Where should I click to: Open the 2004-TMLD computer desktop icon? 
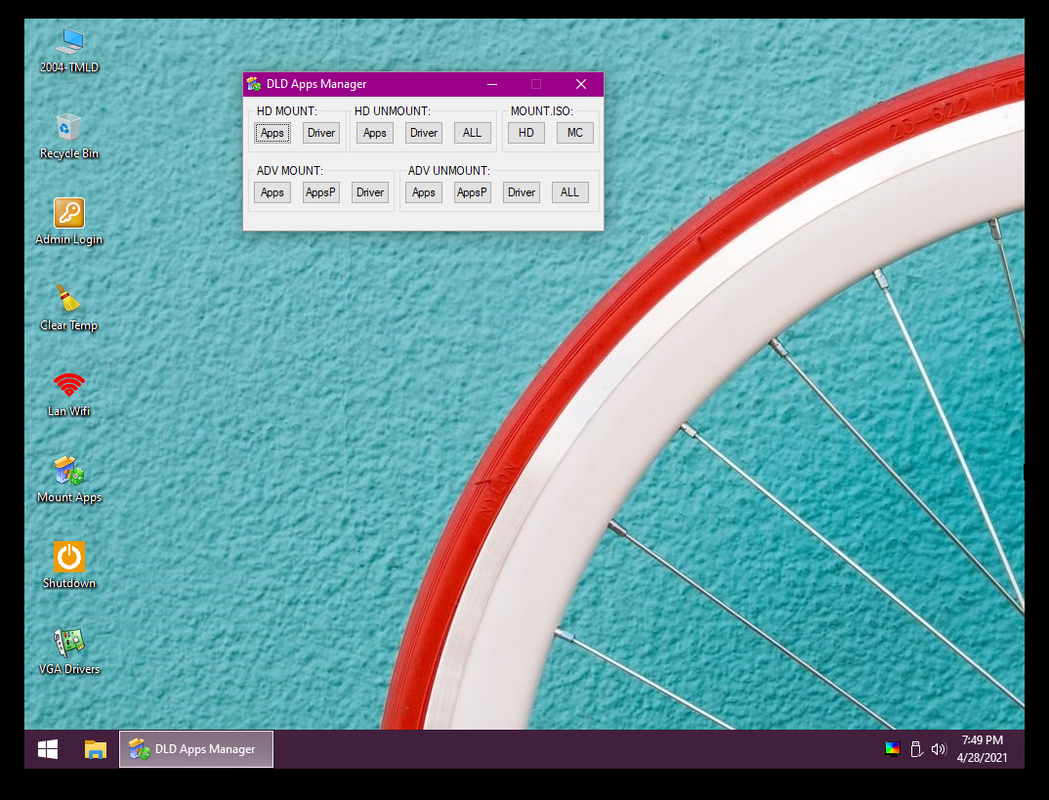pyautogui.click(x=69, y=49)
